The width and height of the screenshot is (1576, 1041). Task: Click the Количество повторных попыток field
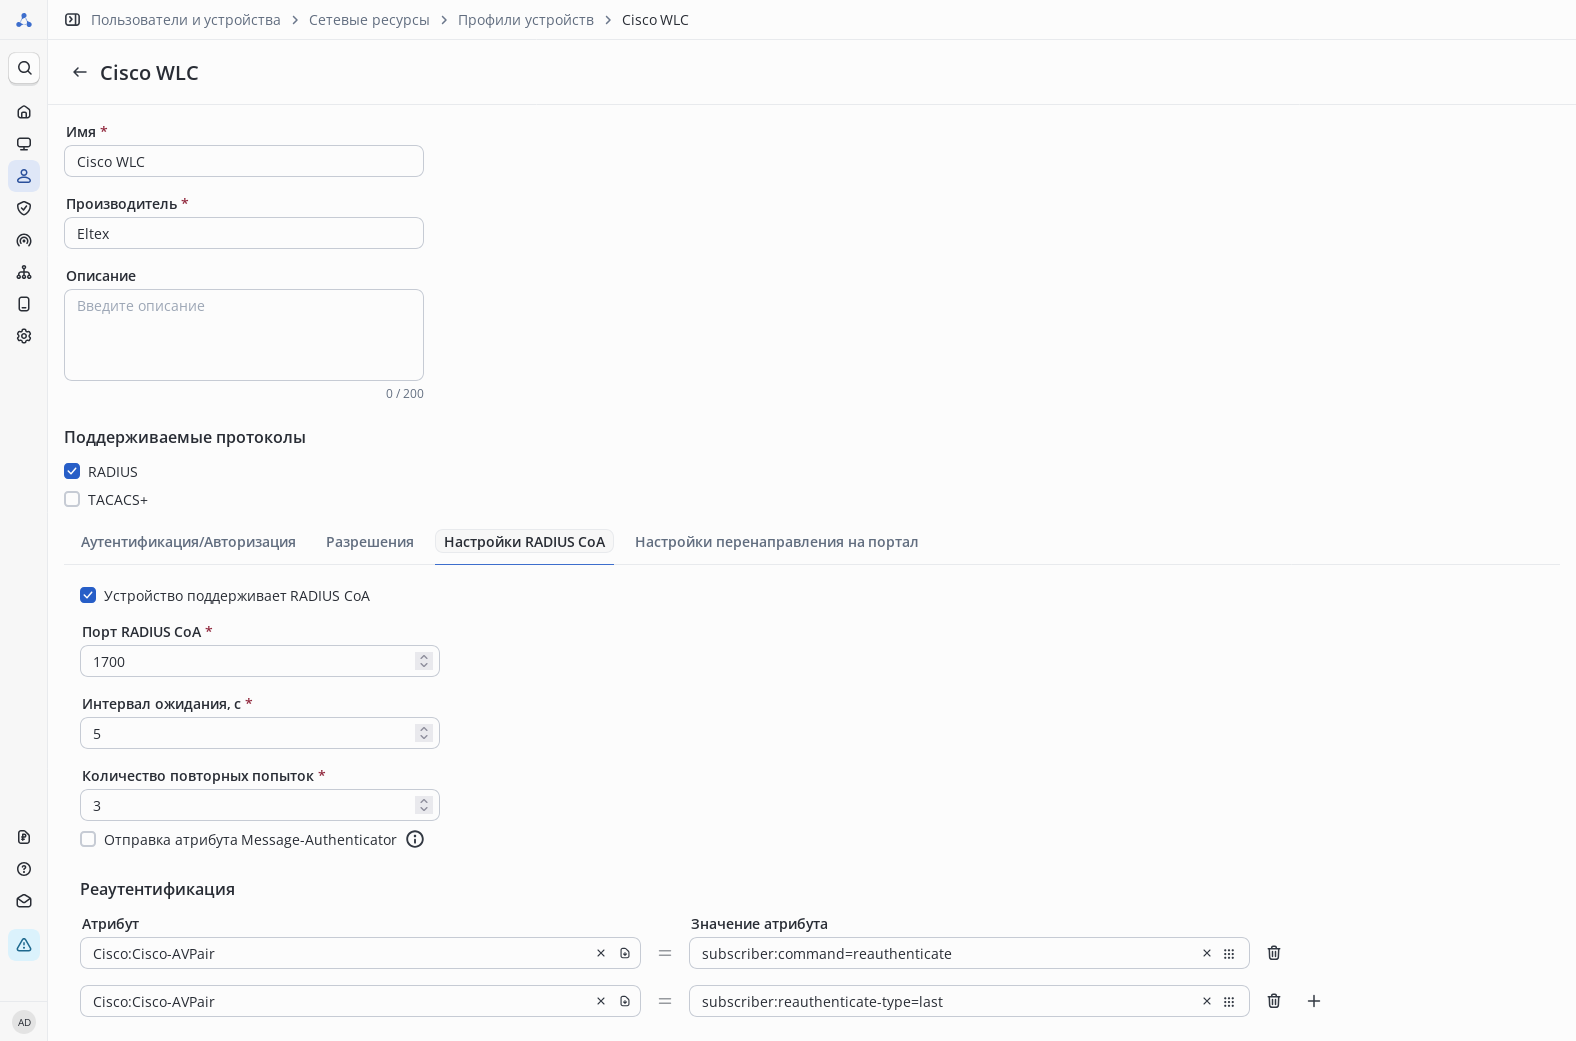click(x=260, y=805)
